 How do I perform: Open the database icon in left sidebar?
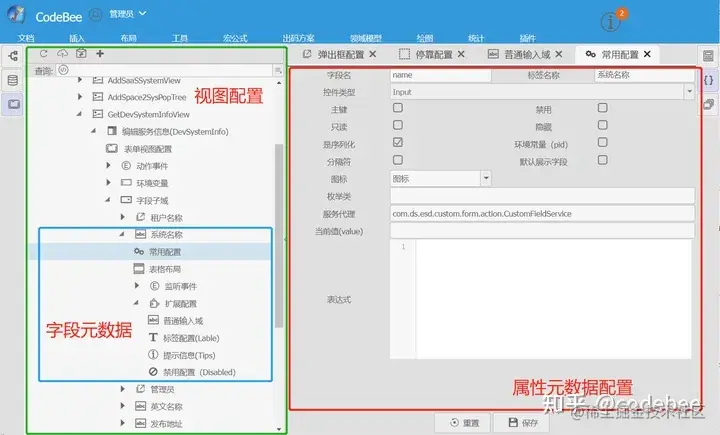[x=13, y=80]
